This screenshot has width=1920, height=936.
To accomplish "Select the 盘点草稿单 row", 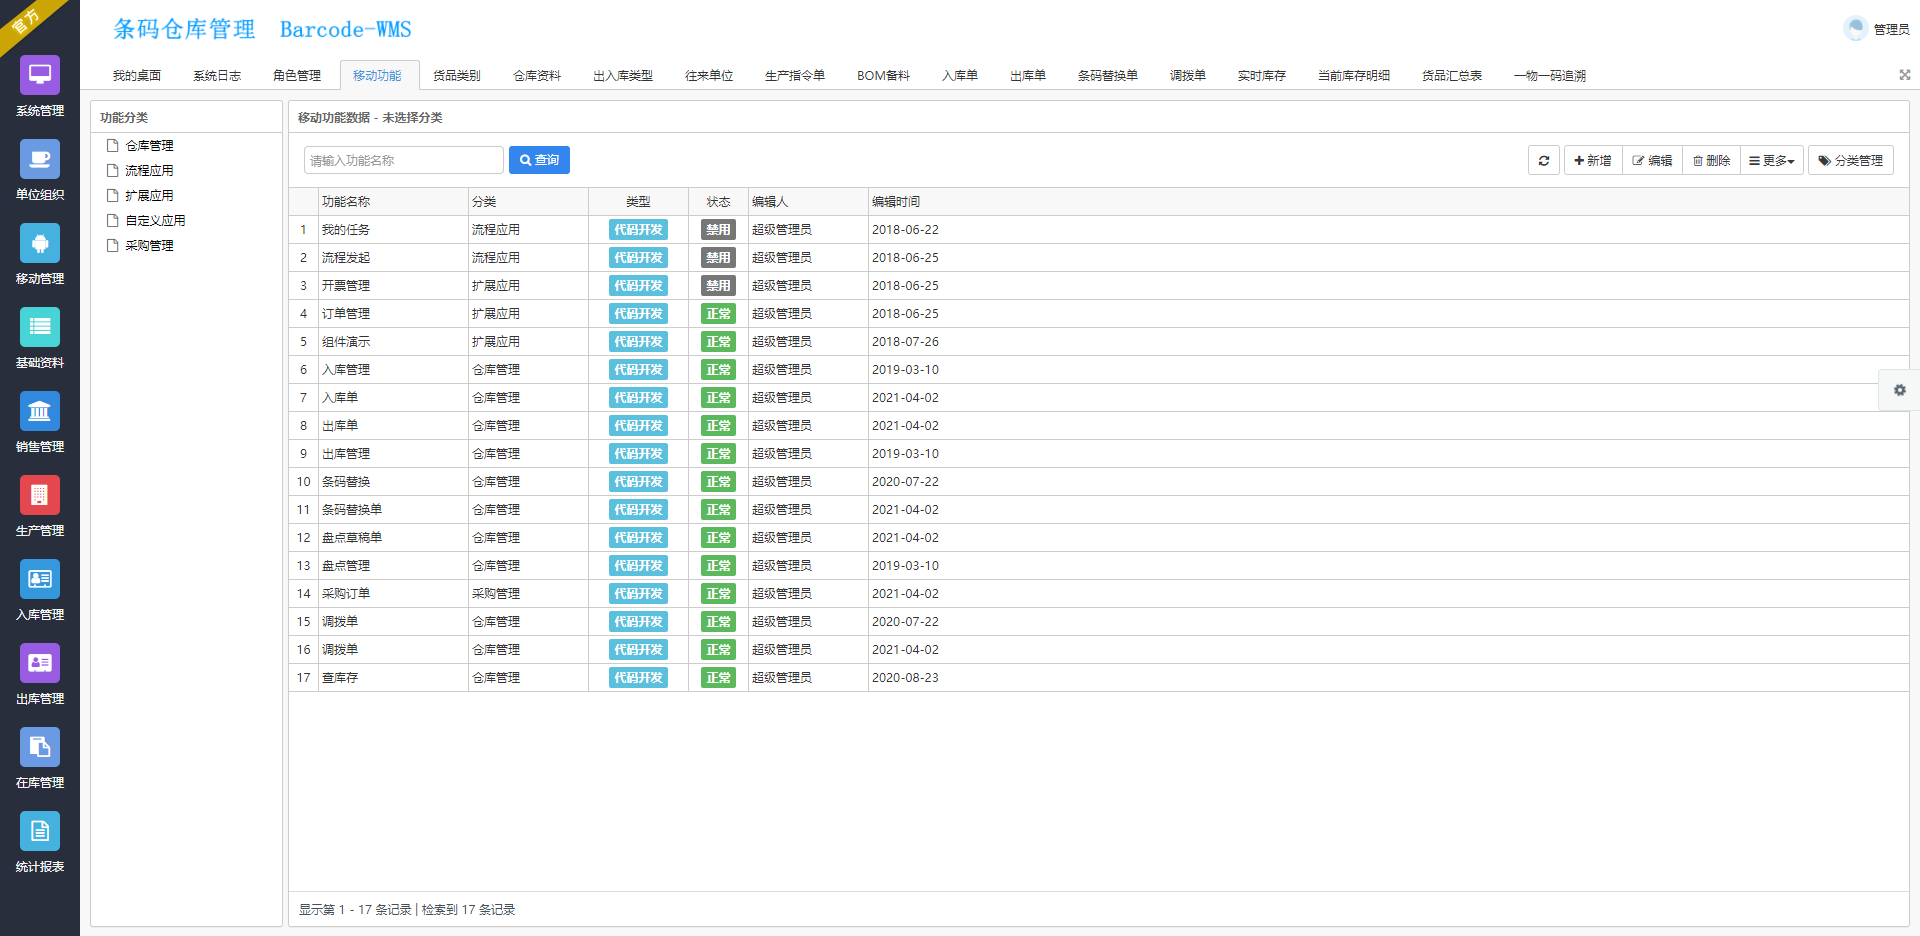I will (1099, 538).
